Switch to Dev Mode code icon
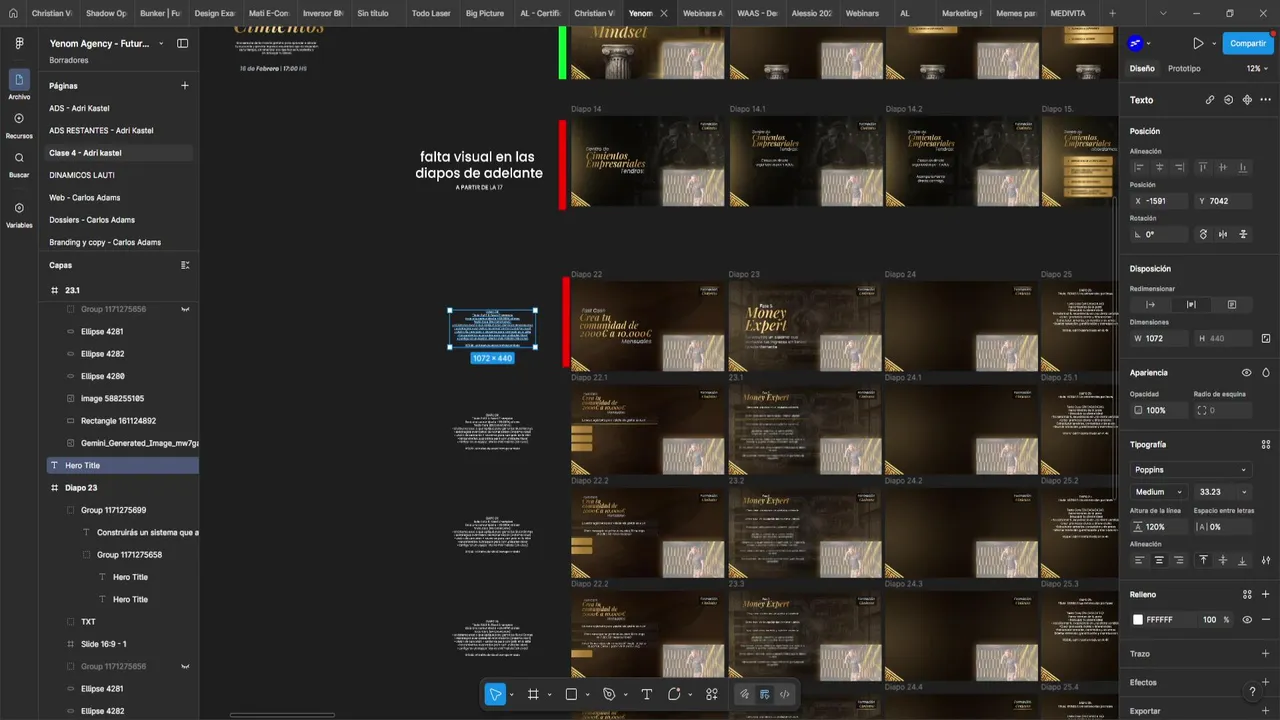This screenshot has height=720, width=1280. pyautogui.click(x=784, y=694)
